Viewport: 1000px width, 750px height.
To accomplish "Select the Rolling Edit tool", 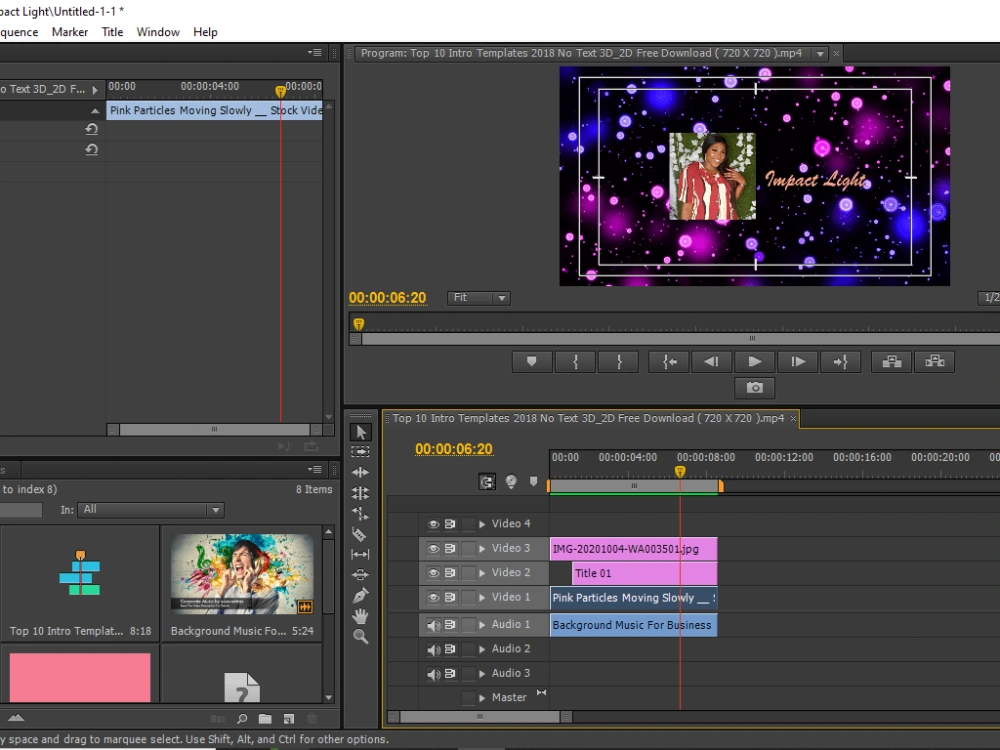I will pos(360,492).
